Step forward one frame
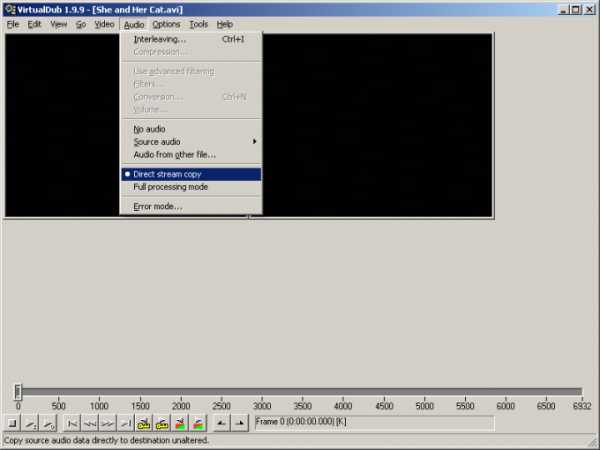Image resolution: width=600 pixels, height=450 pixels. (108, 424)
